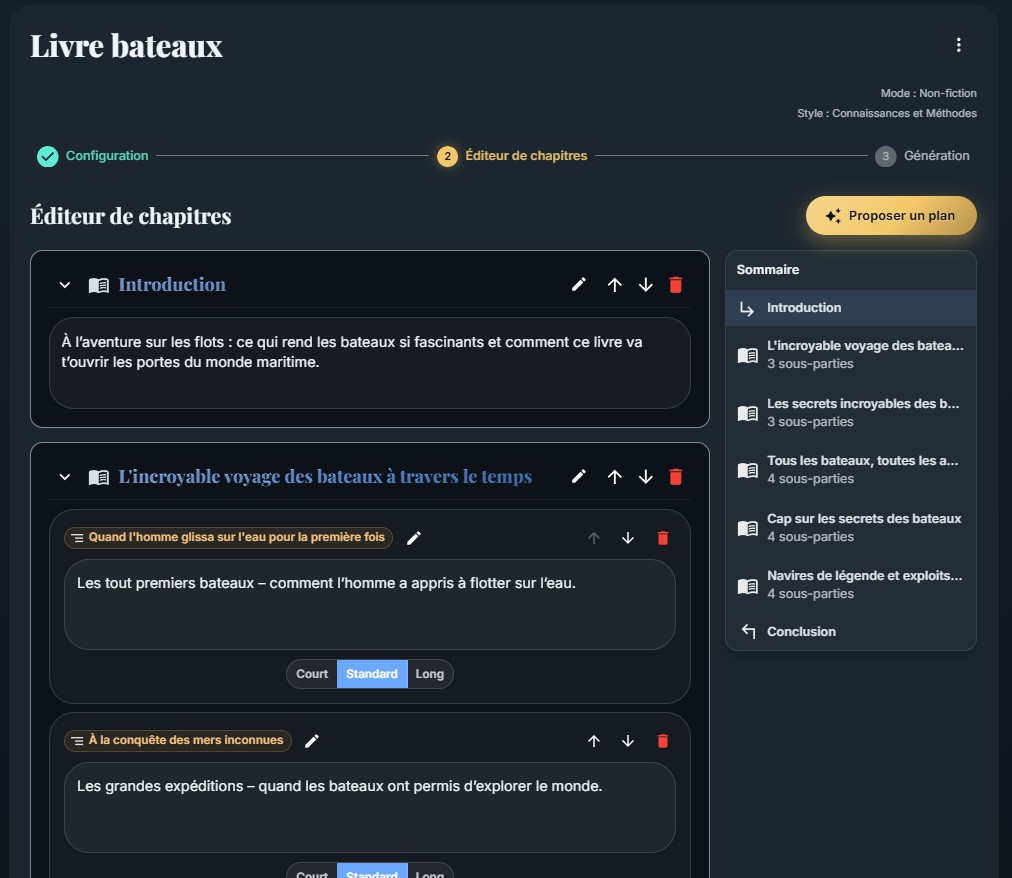Set first subsection length to Long
This screenshot has width=1012, height=878.
click(x=430, y=674)
